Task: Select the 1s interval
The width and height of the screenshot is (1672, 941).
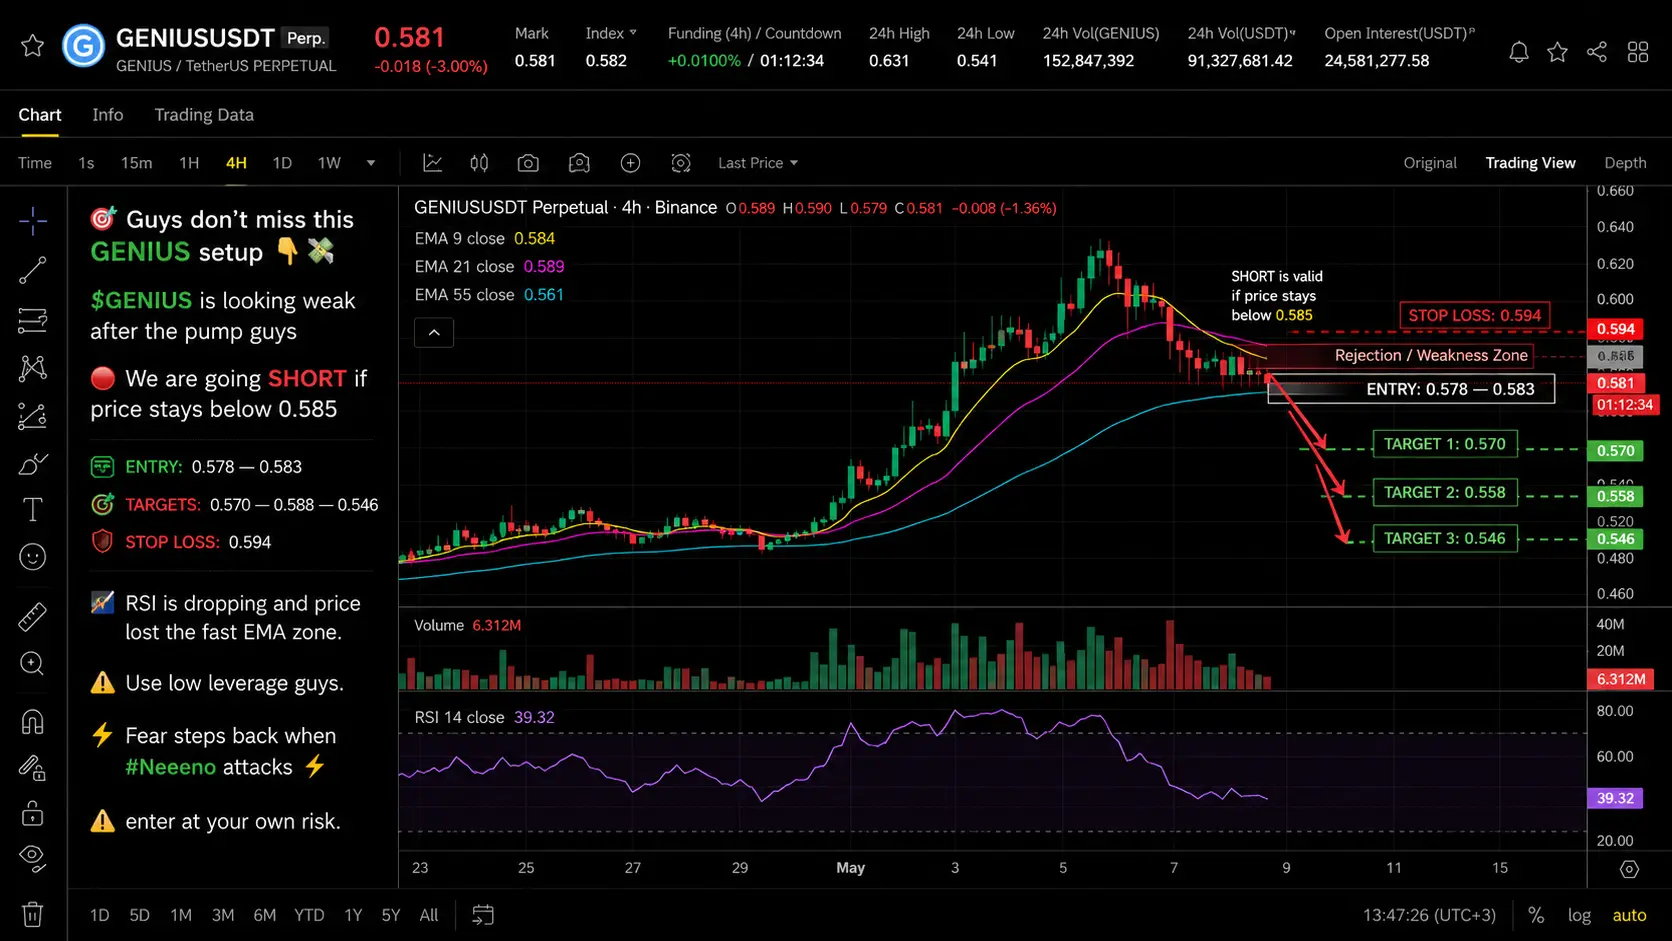Action: coord(86,163)
